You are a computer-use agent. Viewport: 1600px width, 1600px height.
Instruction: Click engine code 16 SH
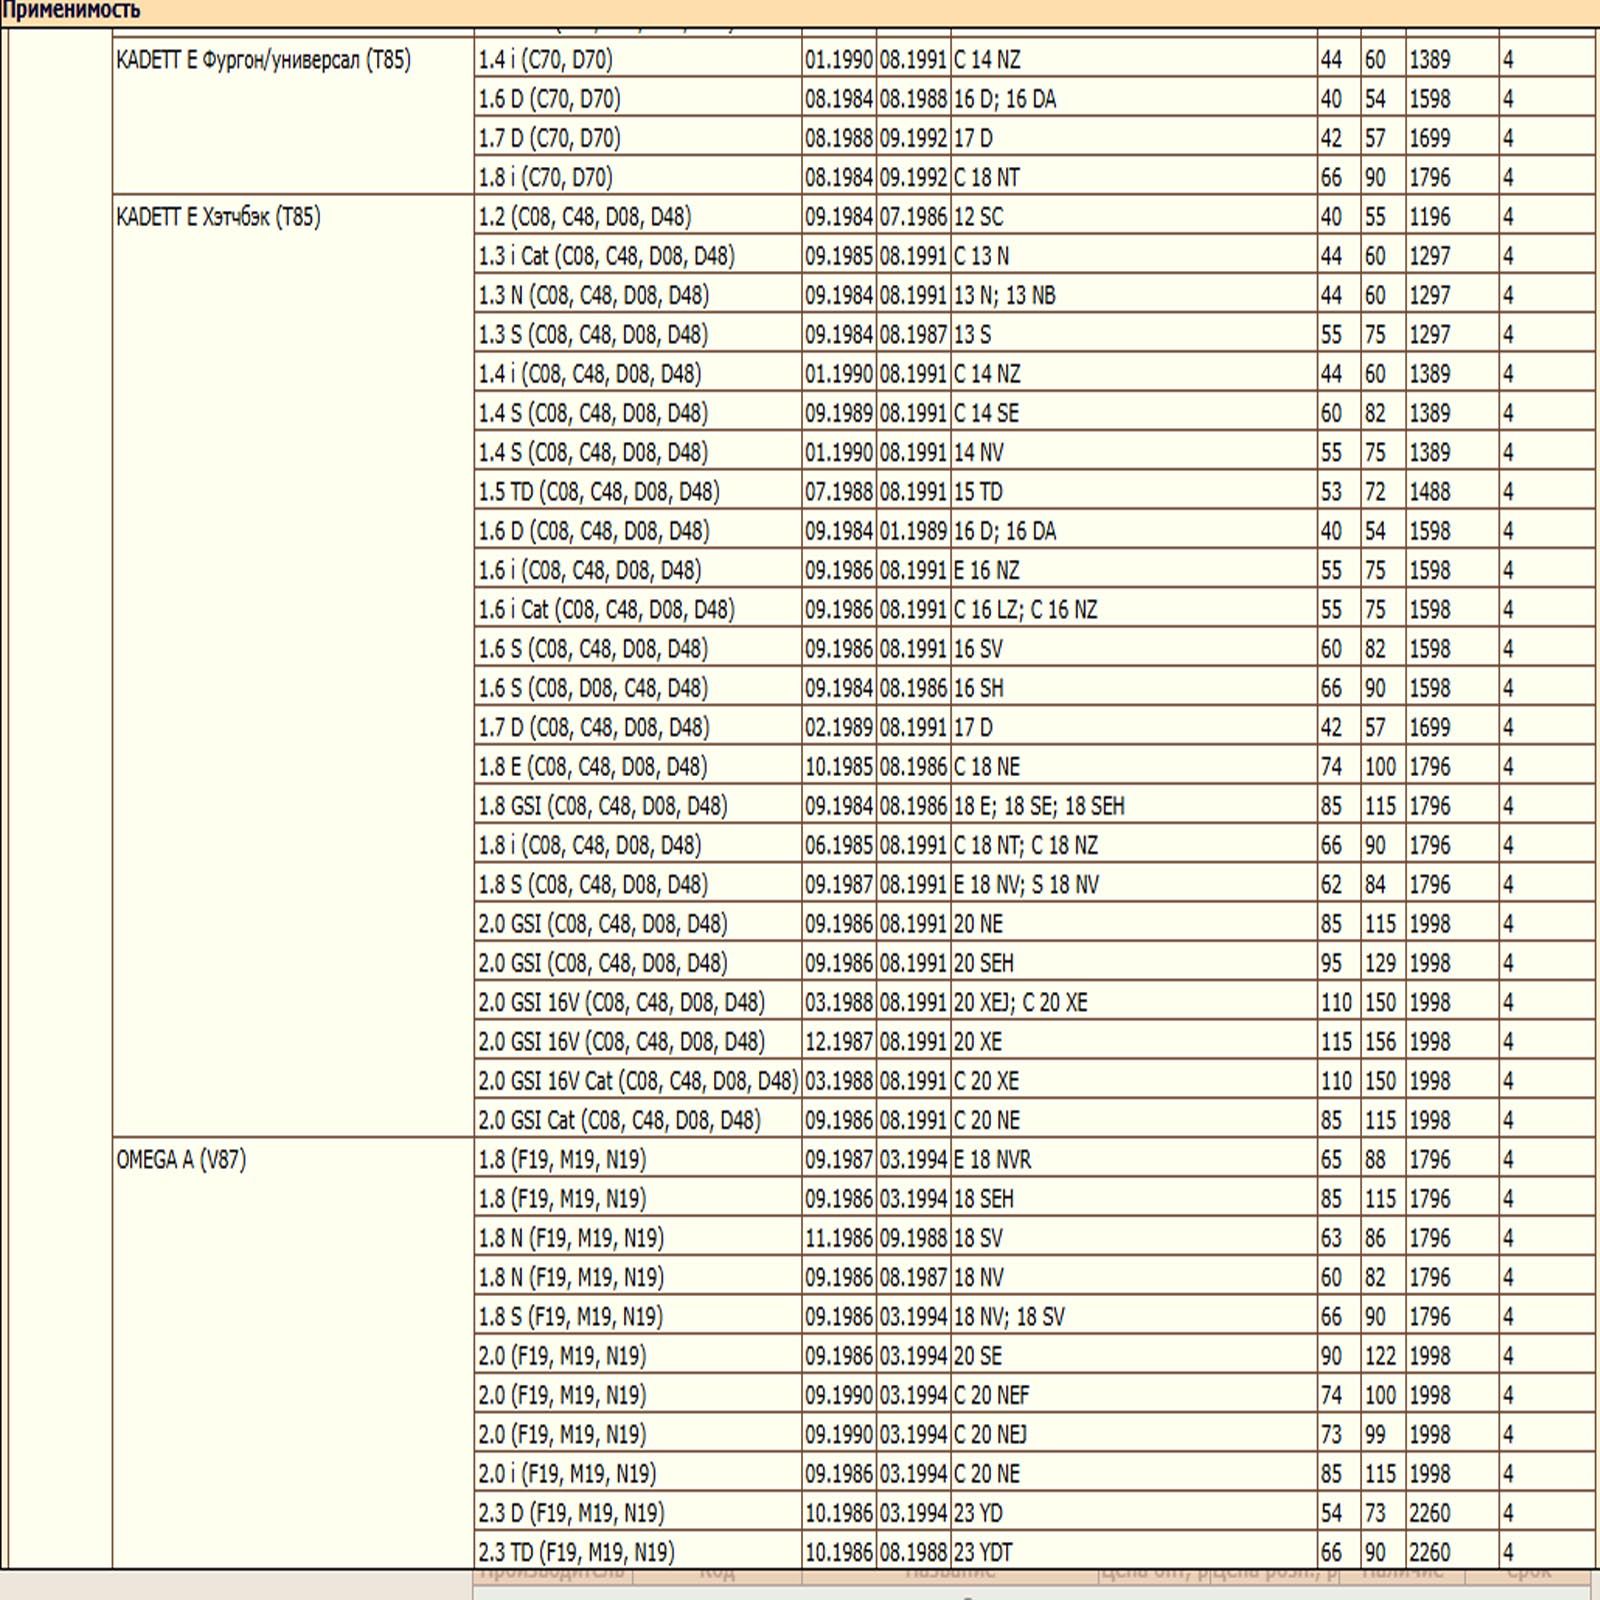(x=978, y=688)
